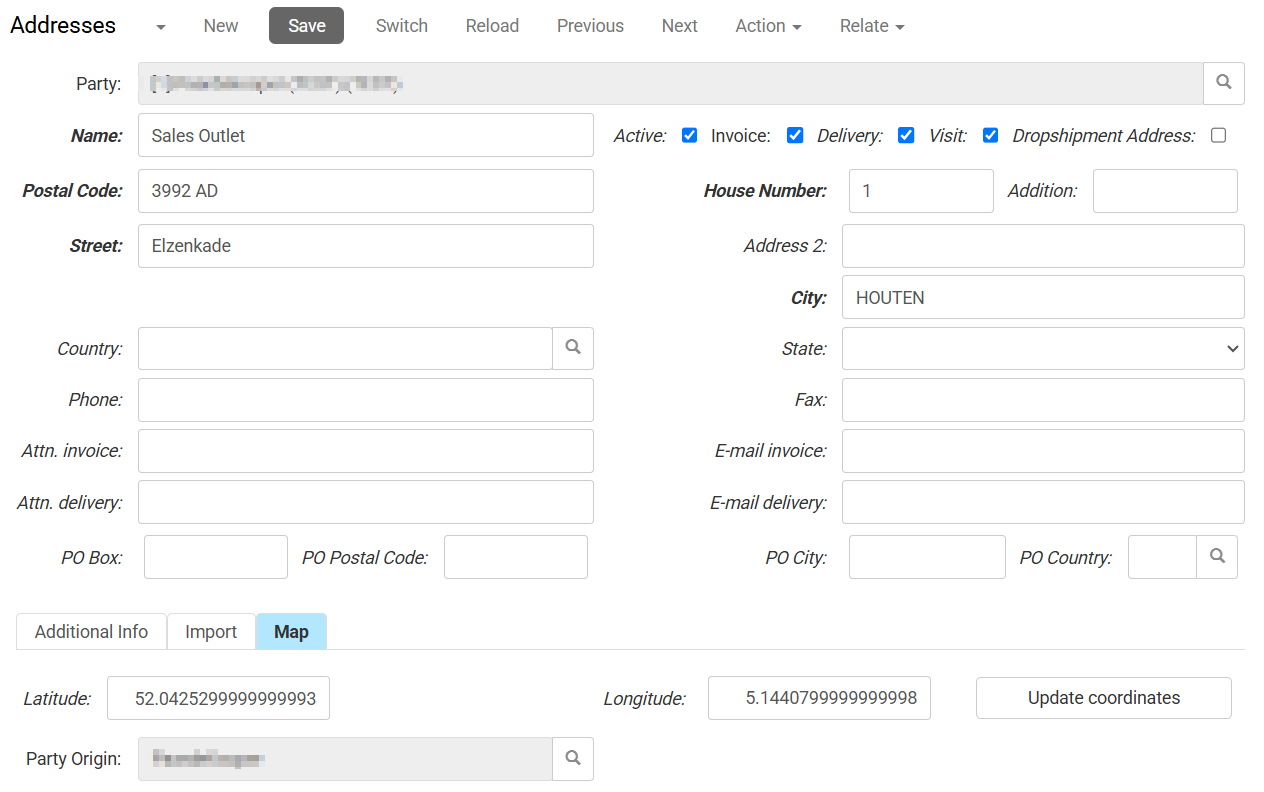Reload the current address record
This screenshot has height=792, width=1264.
pyautogui.click(x=492, y=26)
